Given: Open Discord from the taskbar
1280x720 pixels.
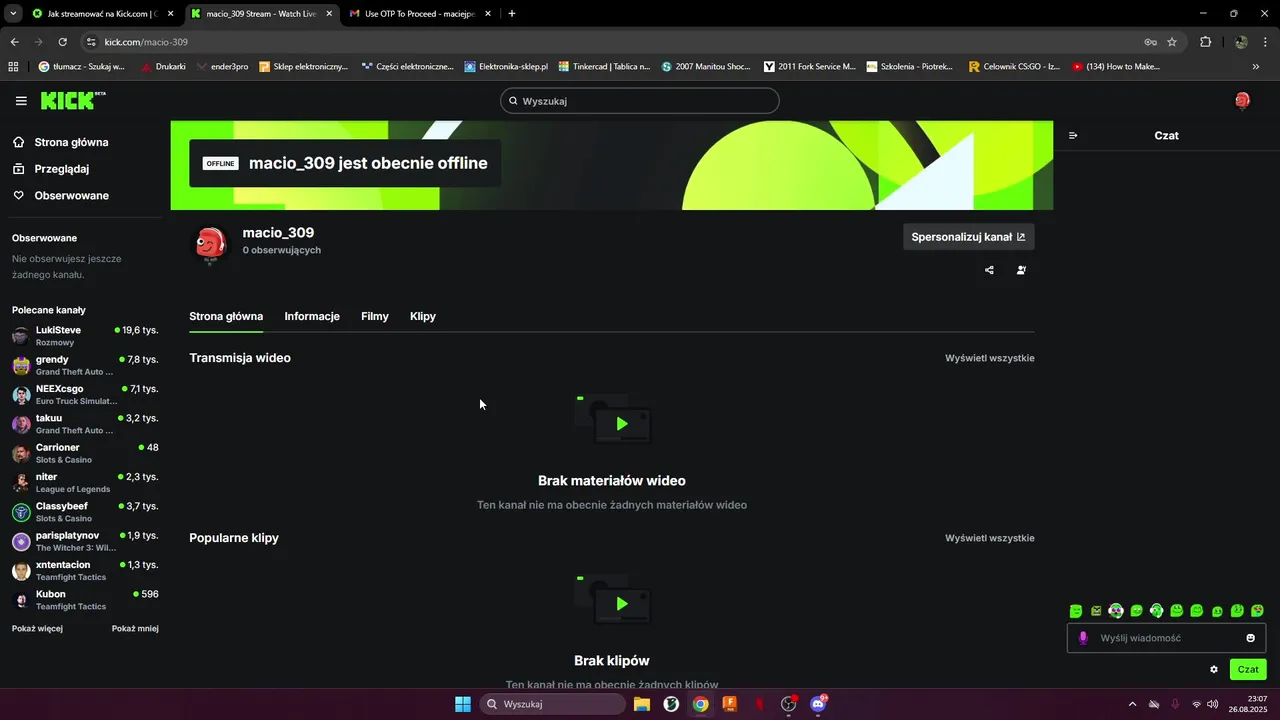Looking at the screenshot, I should [x=818, y=704].
